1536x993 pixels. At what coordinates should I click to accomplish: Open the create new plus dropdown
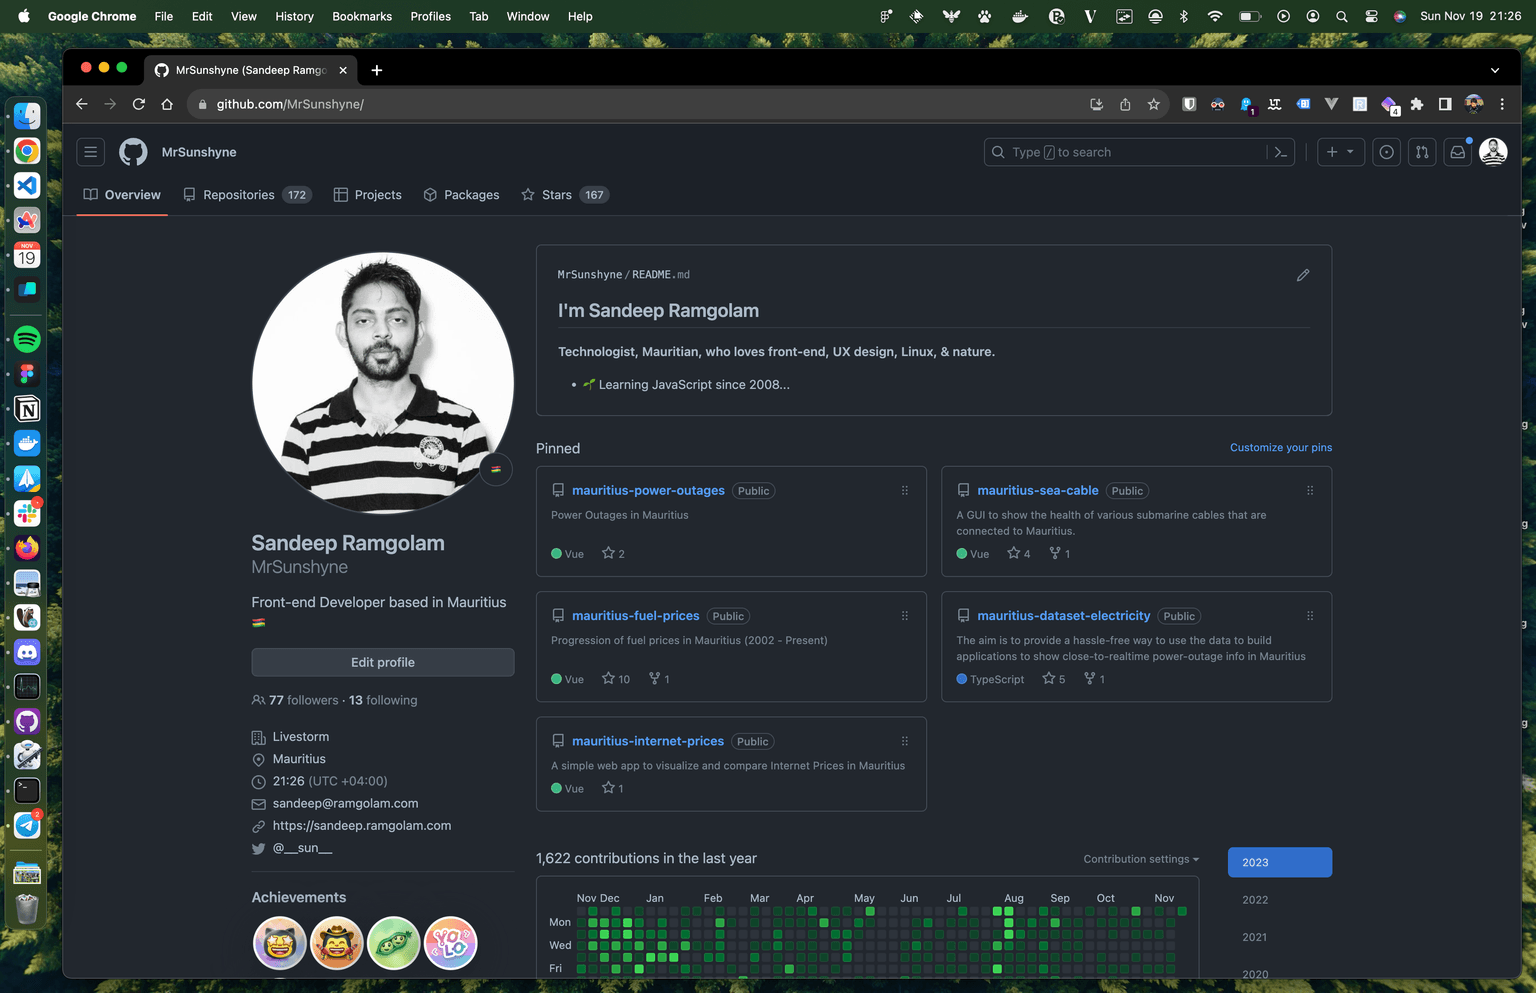tap(1340, 152)
